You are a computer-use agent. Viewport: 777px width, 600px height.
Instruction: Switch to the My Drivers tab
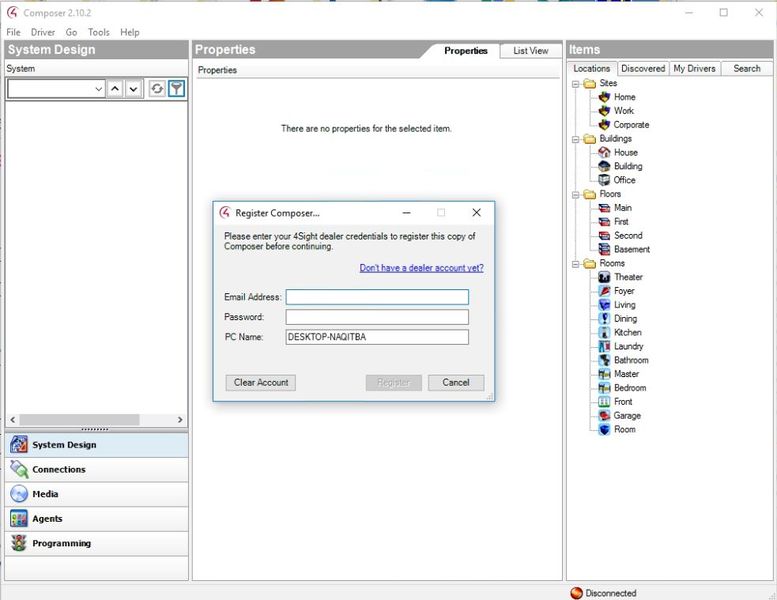click(x=694, y=68)
